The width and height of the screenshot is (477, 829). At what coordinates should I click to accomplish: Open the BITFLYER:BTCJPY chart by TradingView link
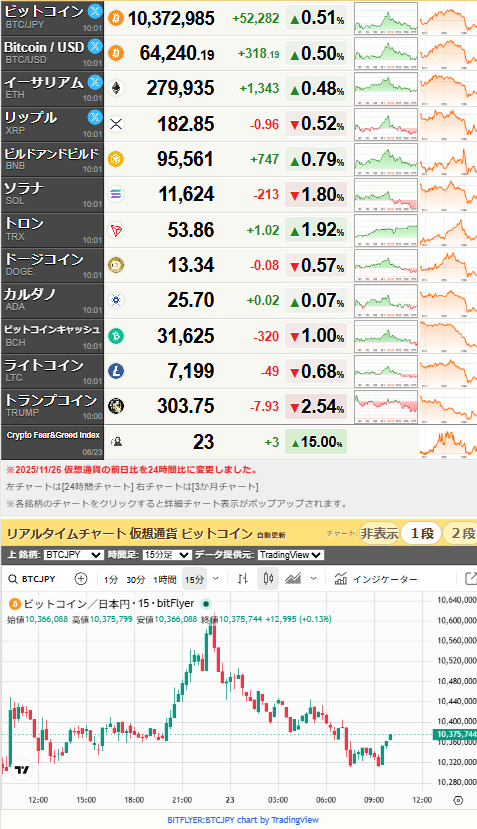click(243, 820)
